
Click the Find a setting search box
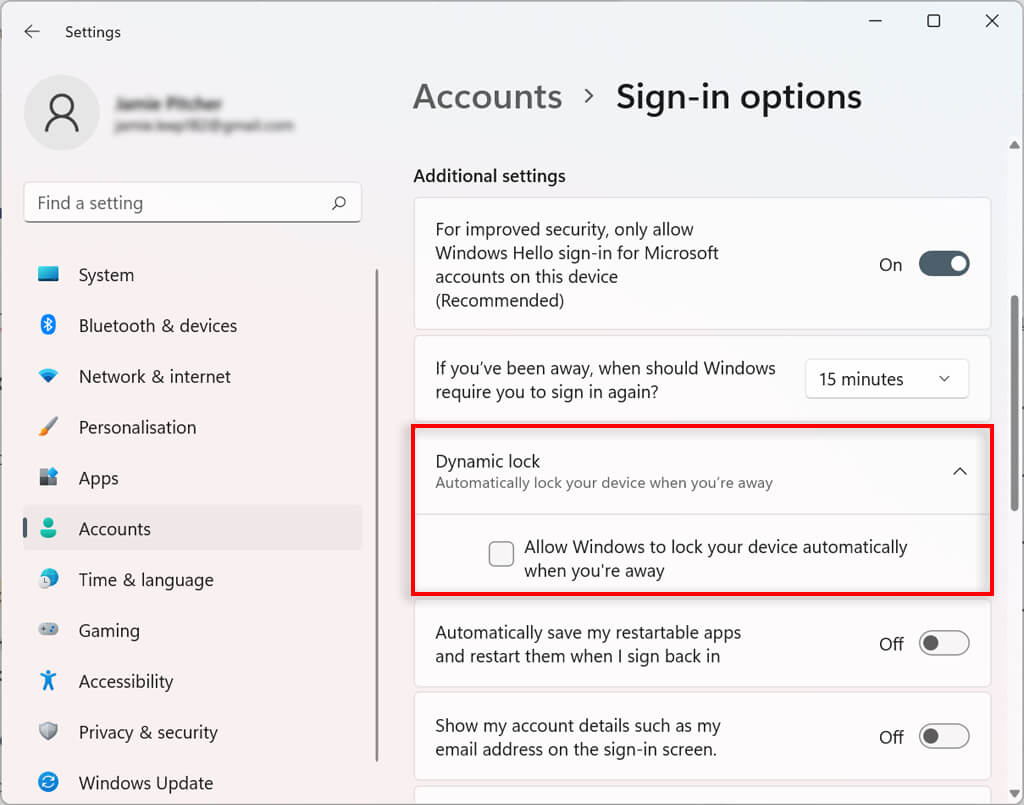click(x=180, y=203)
